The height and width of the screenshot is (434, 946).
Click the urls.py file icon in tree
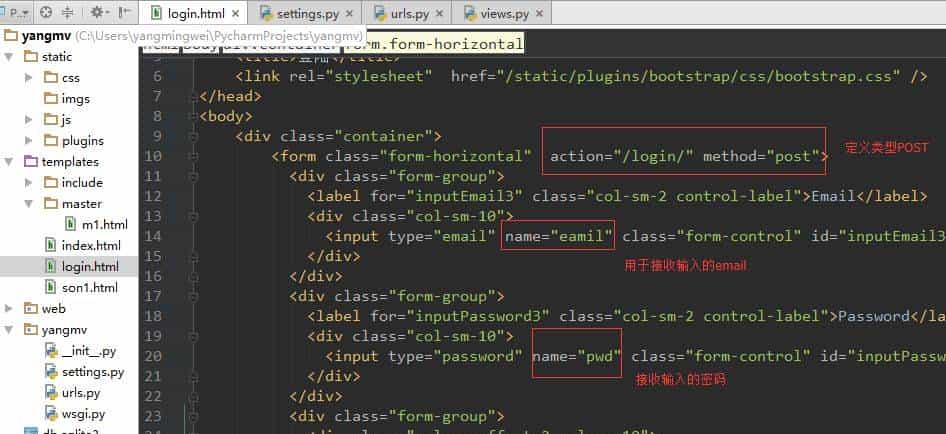tap(52, 393)
